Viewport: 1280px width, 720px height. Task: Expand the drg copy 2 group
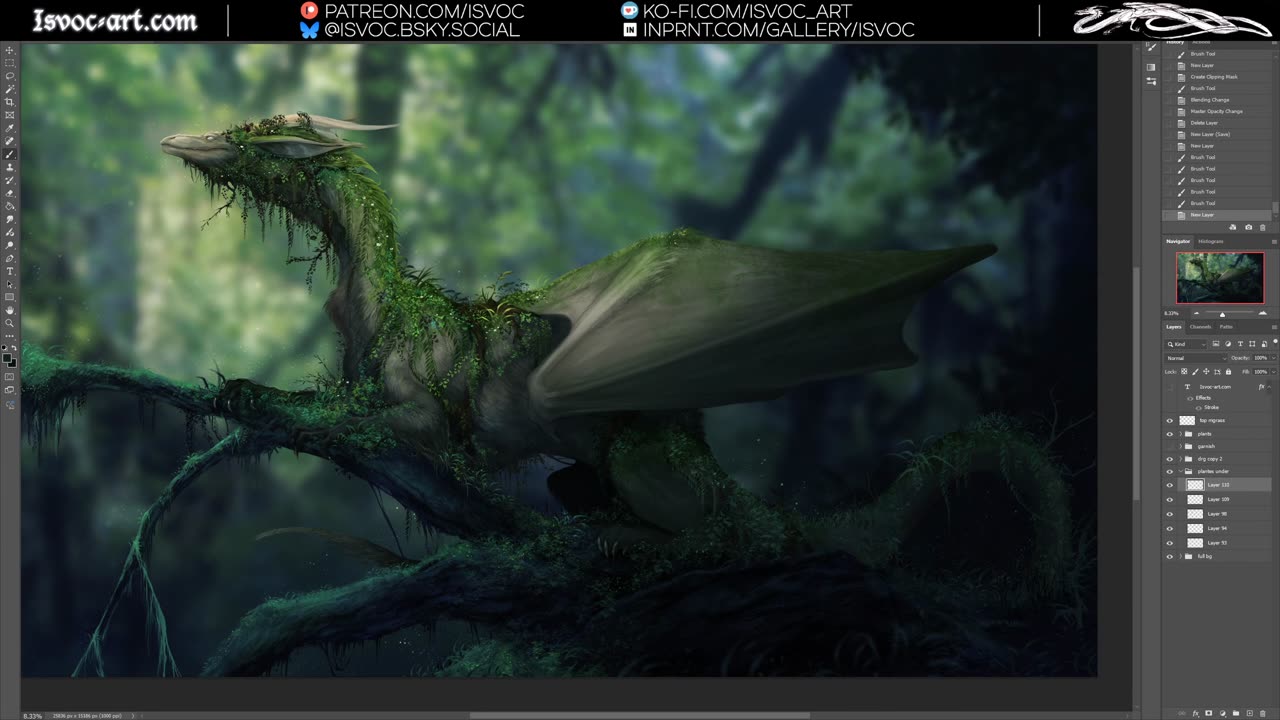1181,459
